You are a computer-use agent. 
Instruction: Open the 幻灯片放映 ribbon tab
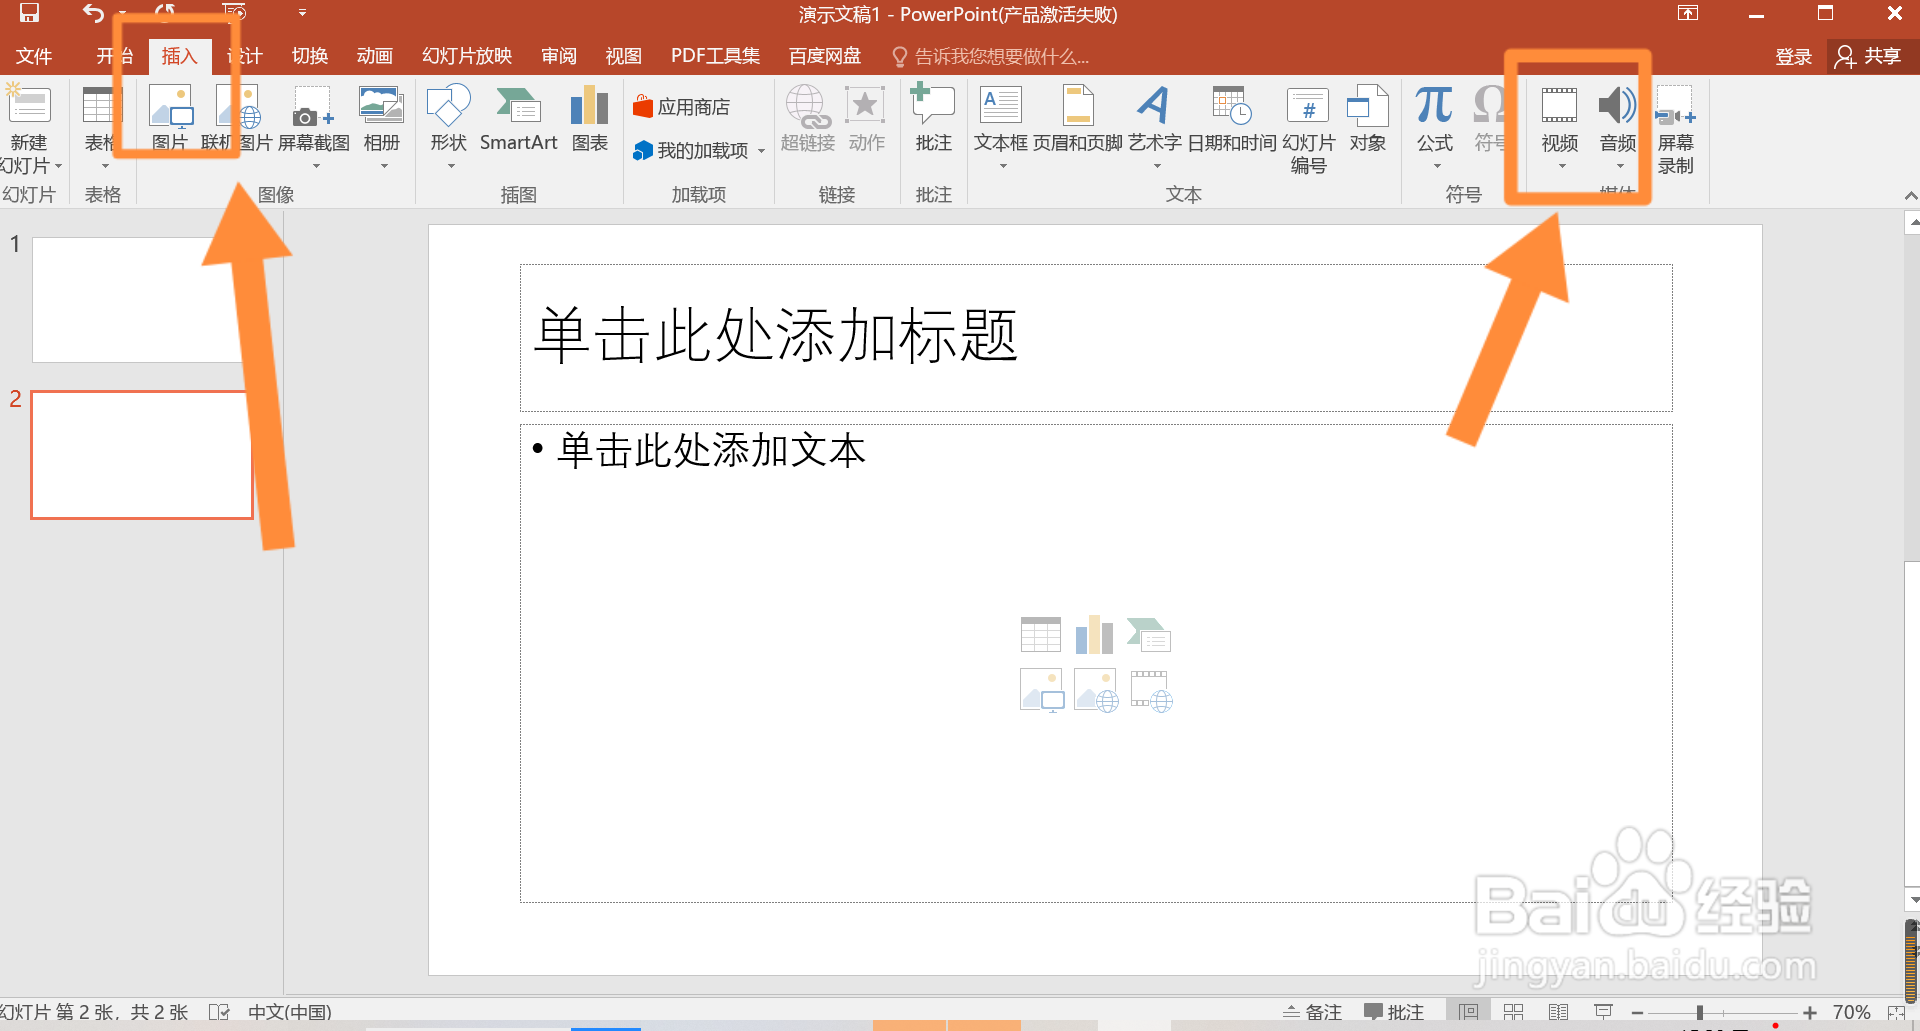coord(465,56)
